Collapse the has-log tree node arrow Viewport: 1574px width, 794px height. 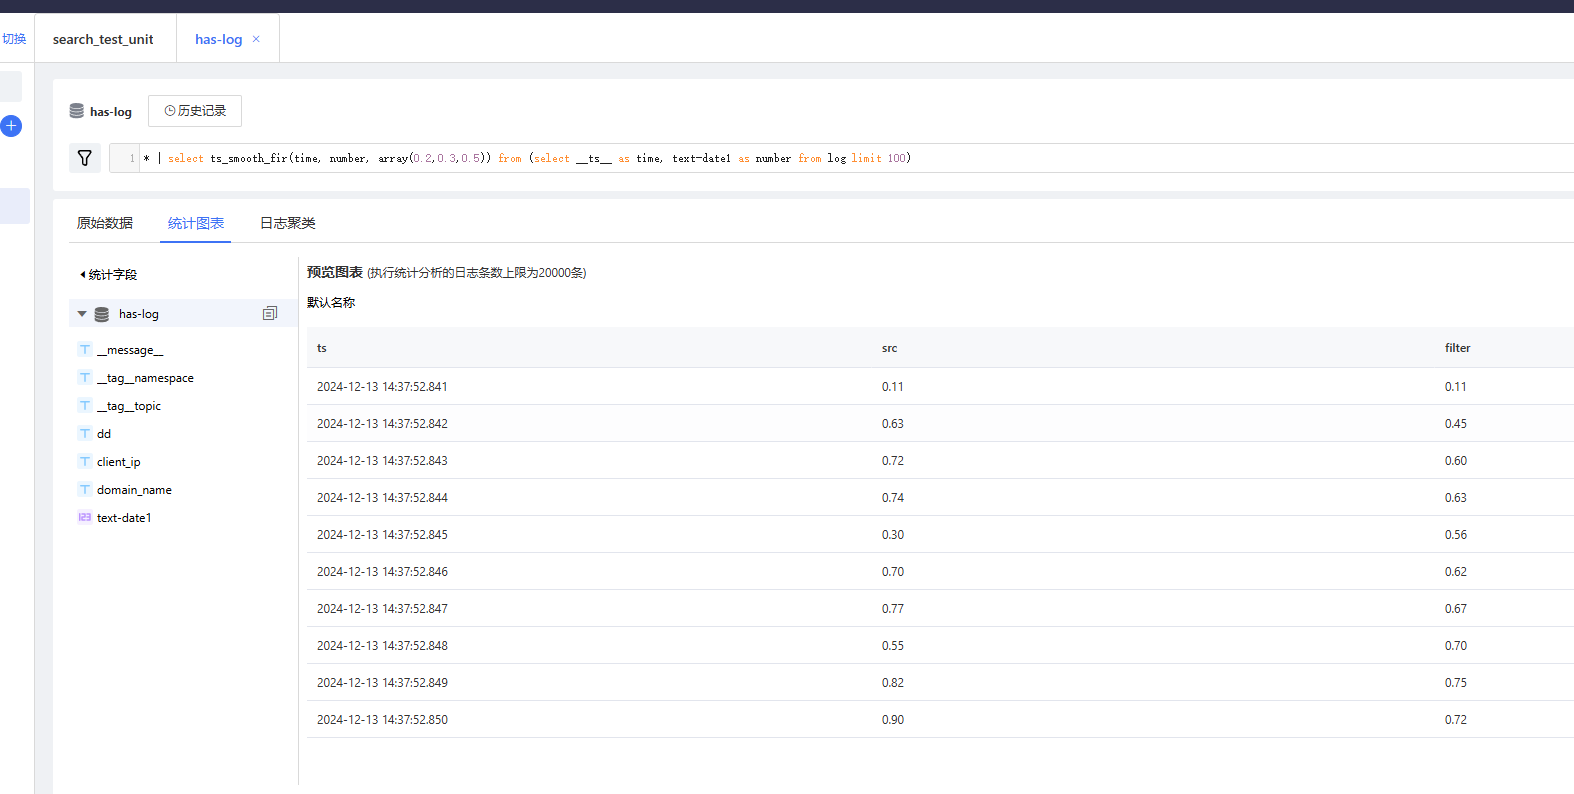[82, 314]
